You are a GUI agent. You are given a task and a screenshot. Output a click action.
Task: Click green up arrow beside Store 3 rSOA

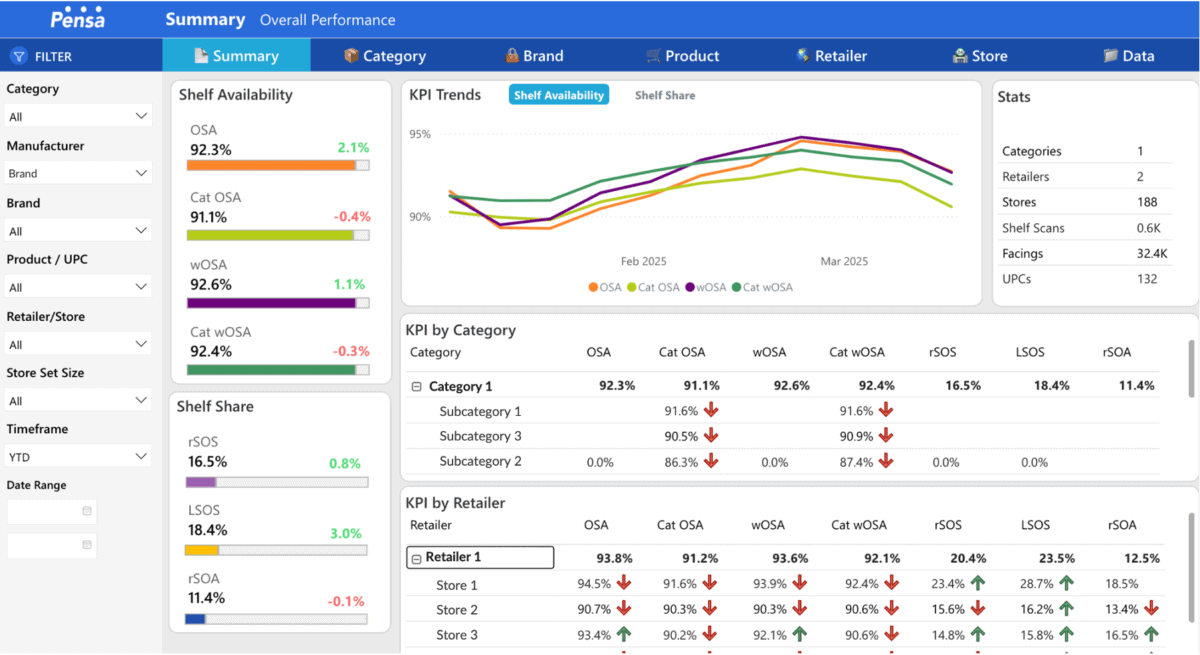coord(1151,634)
